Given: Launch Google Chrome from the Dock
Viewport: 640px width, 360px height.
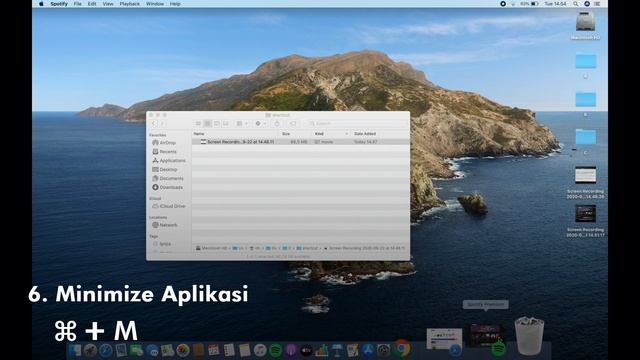Looking at the screenshot, I should point(402,348).
